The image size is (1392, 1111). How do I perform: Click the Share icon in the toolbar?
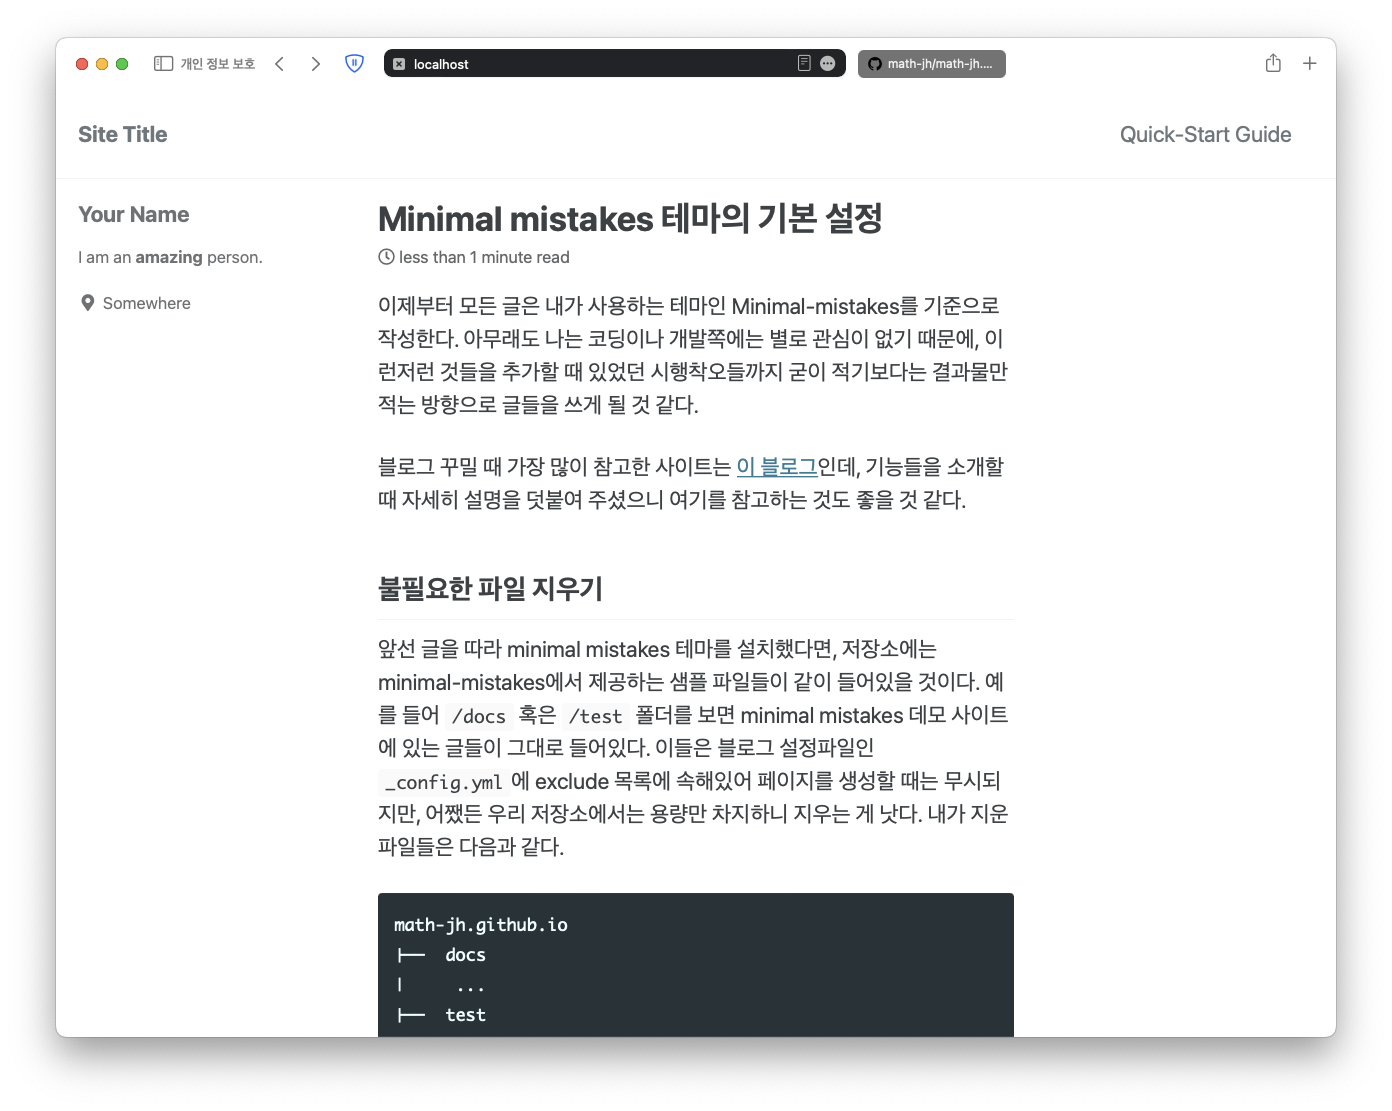pyautogui.click(x=1273, y=63)
